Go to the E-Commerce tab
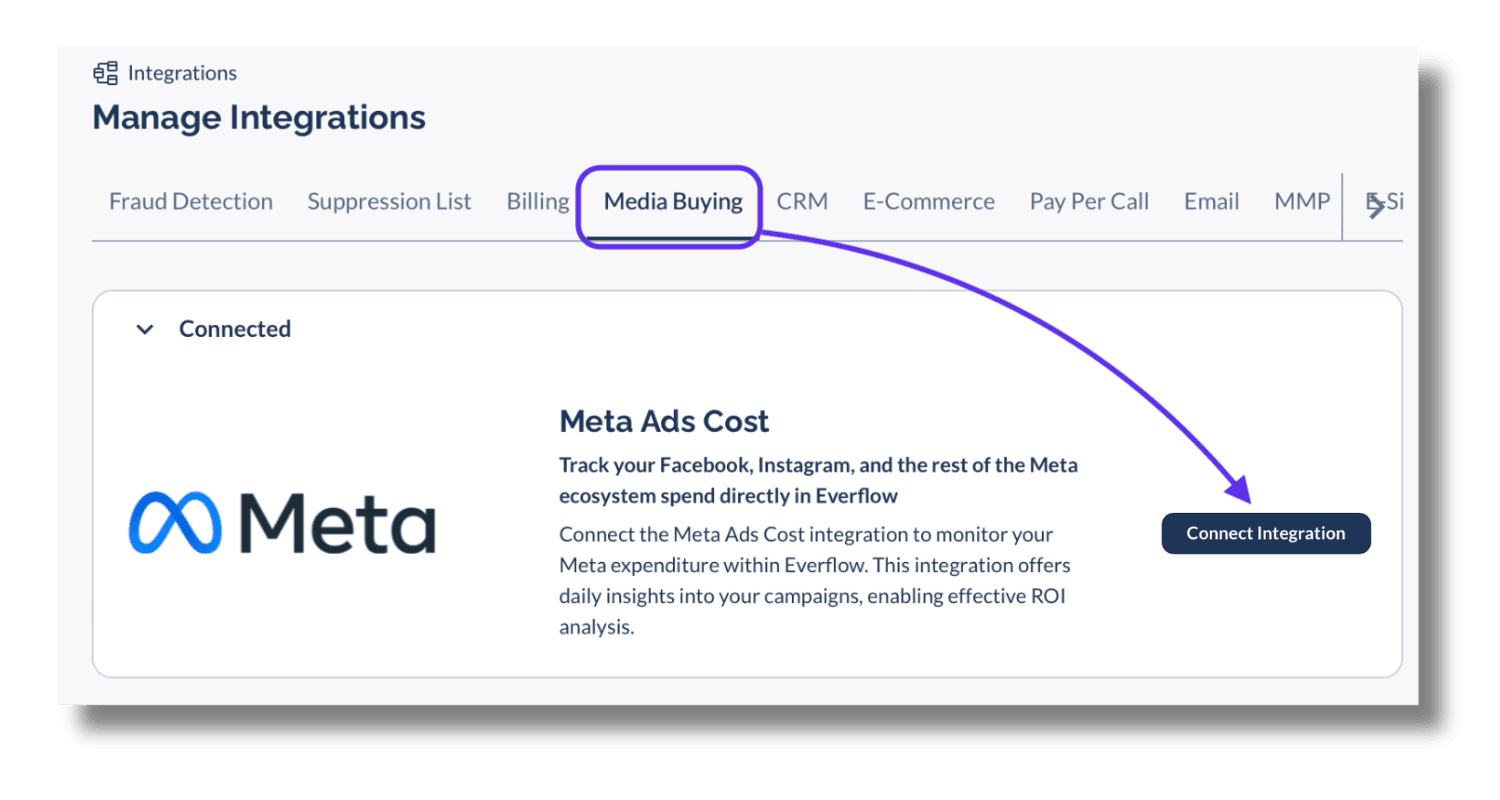The width and height of the screenshot is (1500, 800). tap(929, 202)
